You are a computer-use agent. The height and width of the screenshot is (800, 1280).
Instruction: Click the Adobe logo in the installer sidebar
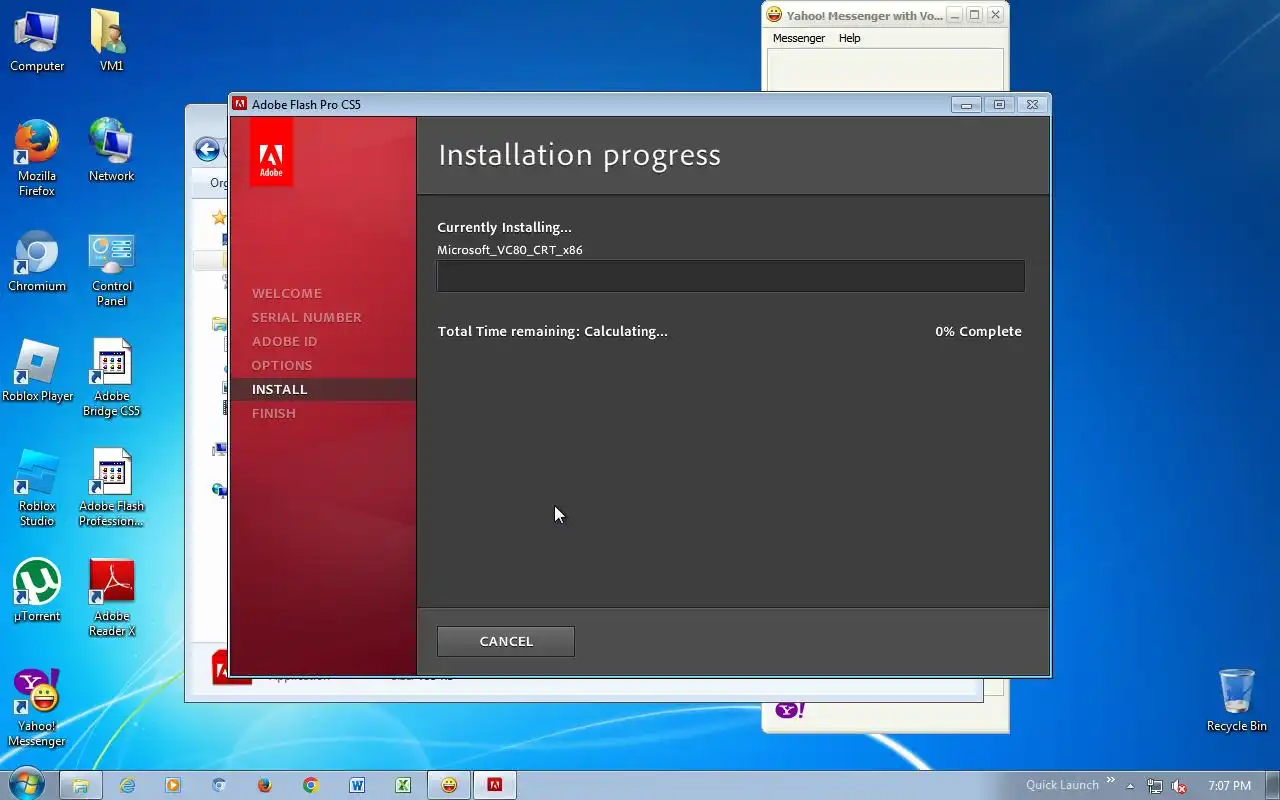[x=271, y=152]
